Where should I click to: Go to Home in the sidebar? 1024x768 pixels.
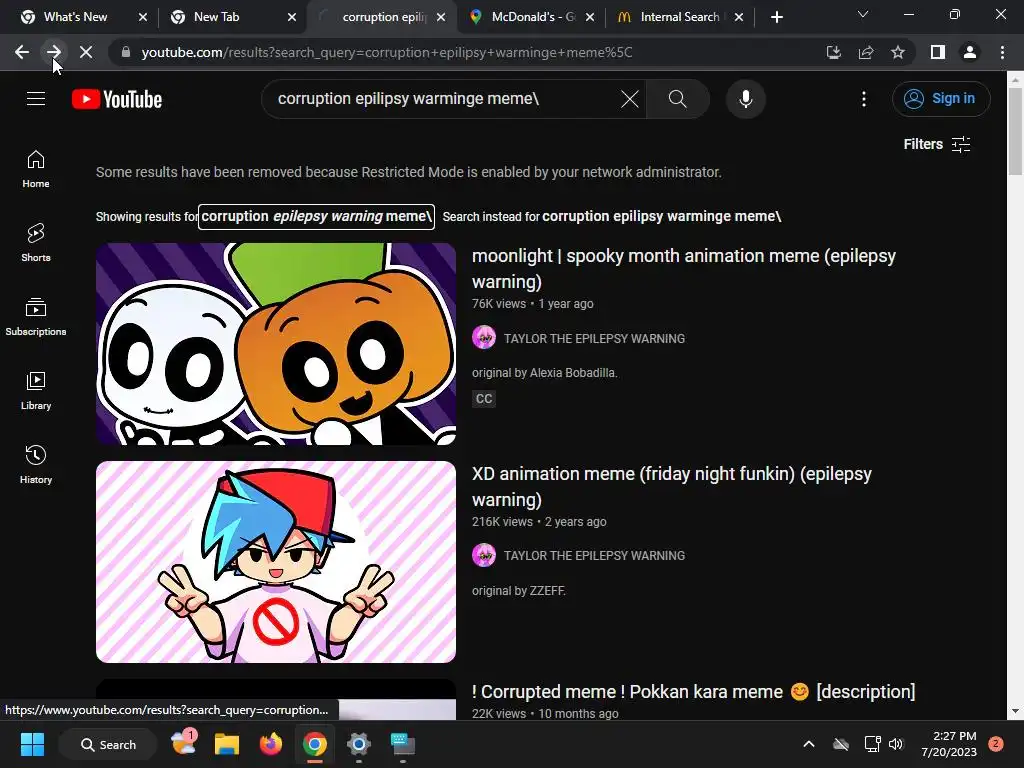(36, 169)
